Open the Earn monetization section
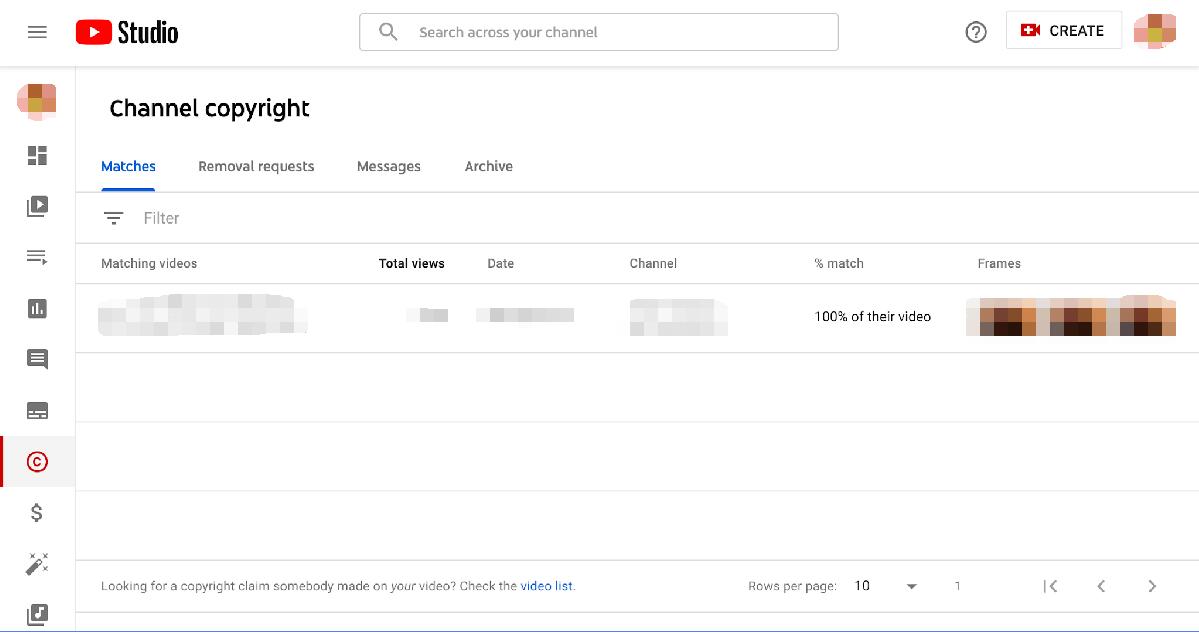Image resolution: width=1199 pixels, height=634 pixels. (x=37, y=512)
